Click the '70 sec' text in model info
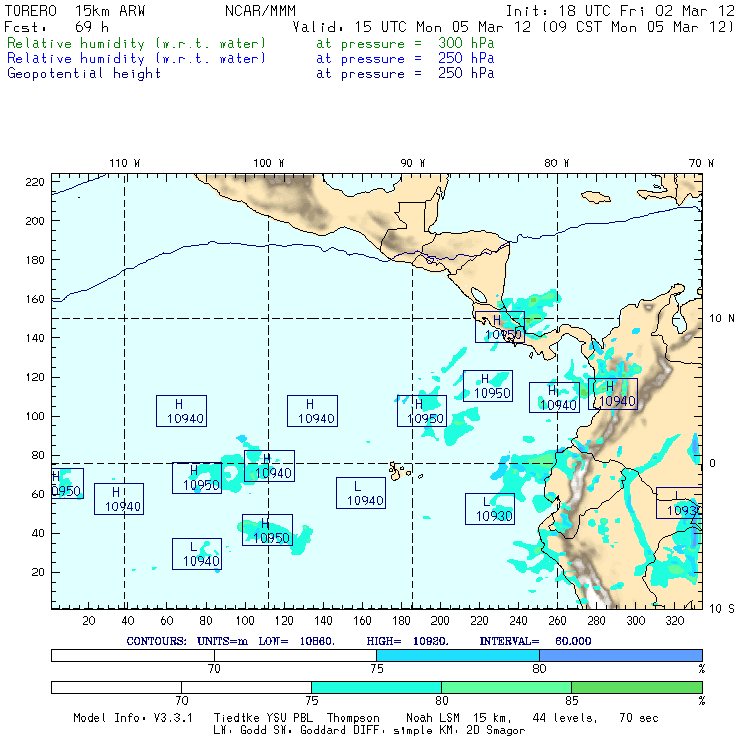740x740 pixels. click(639, 718)
